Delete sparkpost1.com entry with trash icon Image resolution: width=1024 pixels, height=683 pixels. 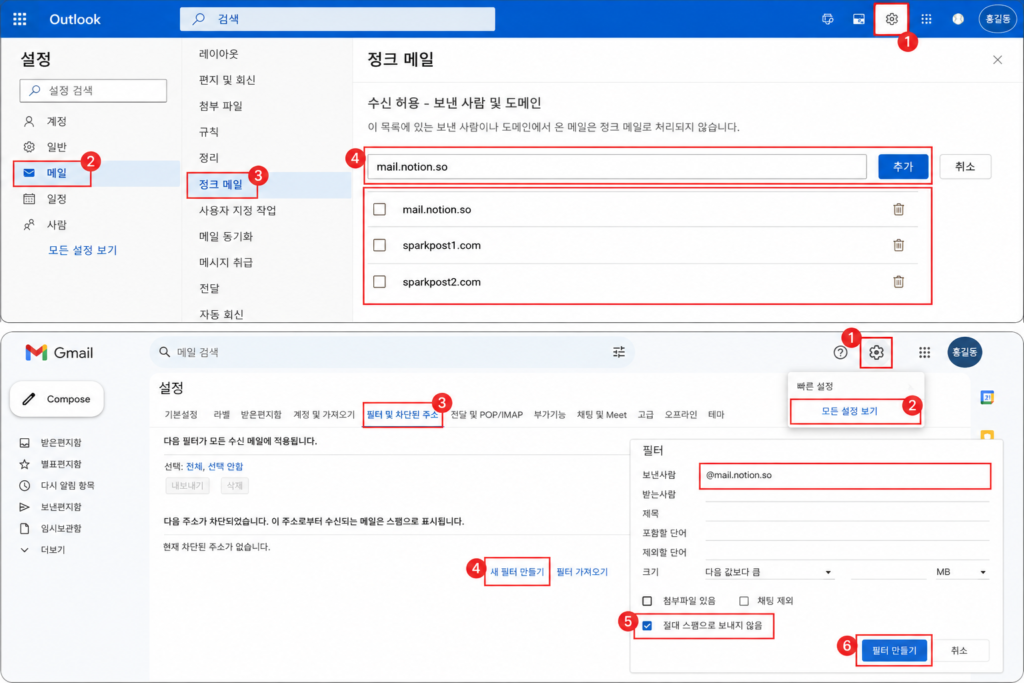click(899, 246)
